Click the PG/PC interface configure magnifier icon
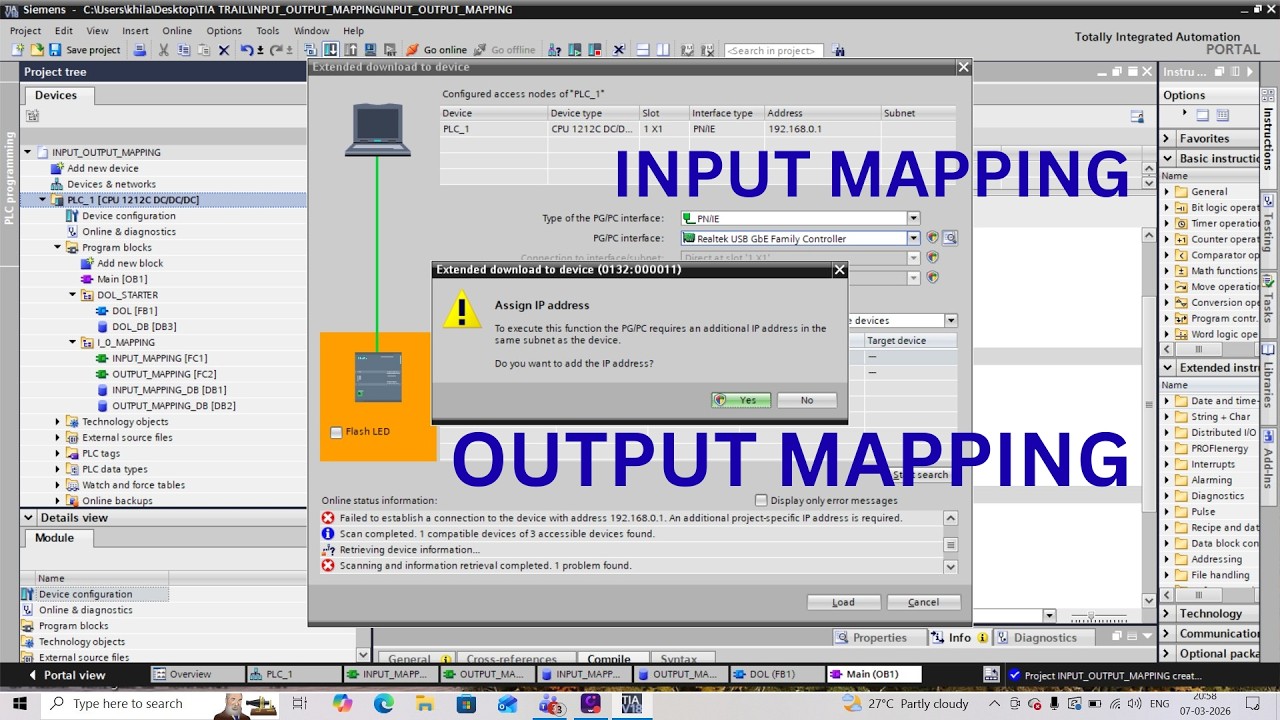This screenshot has width=1280, height=720. (949, 238)
